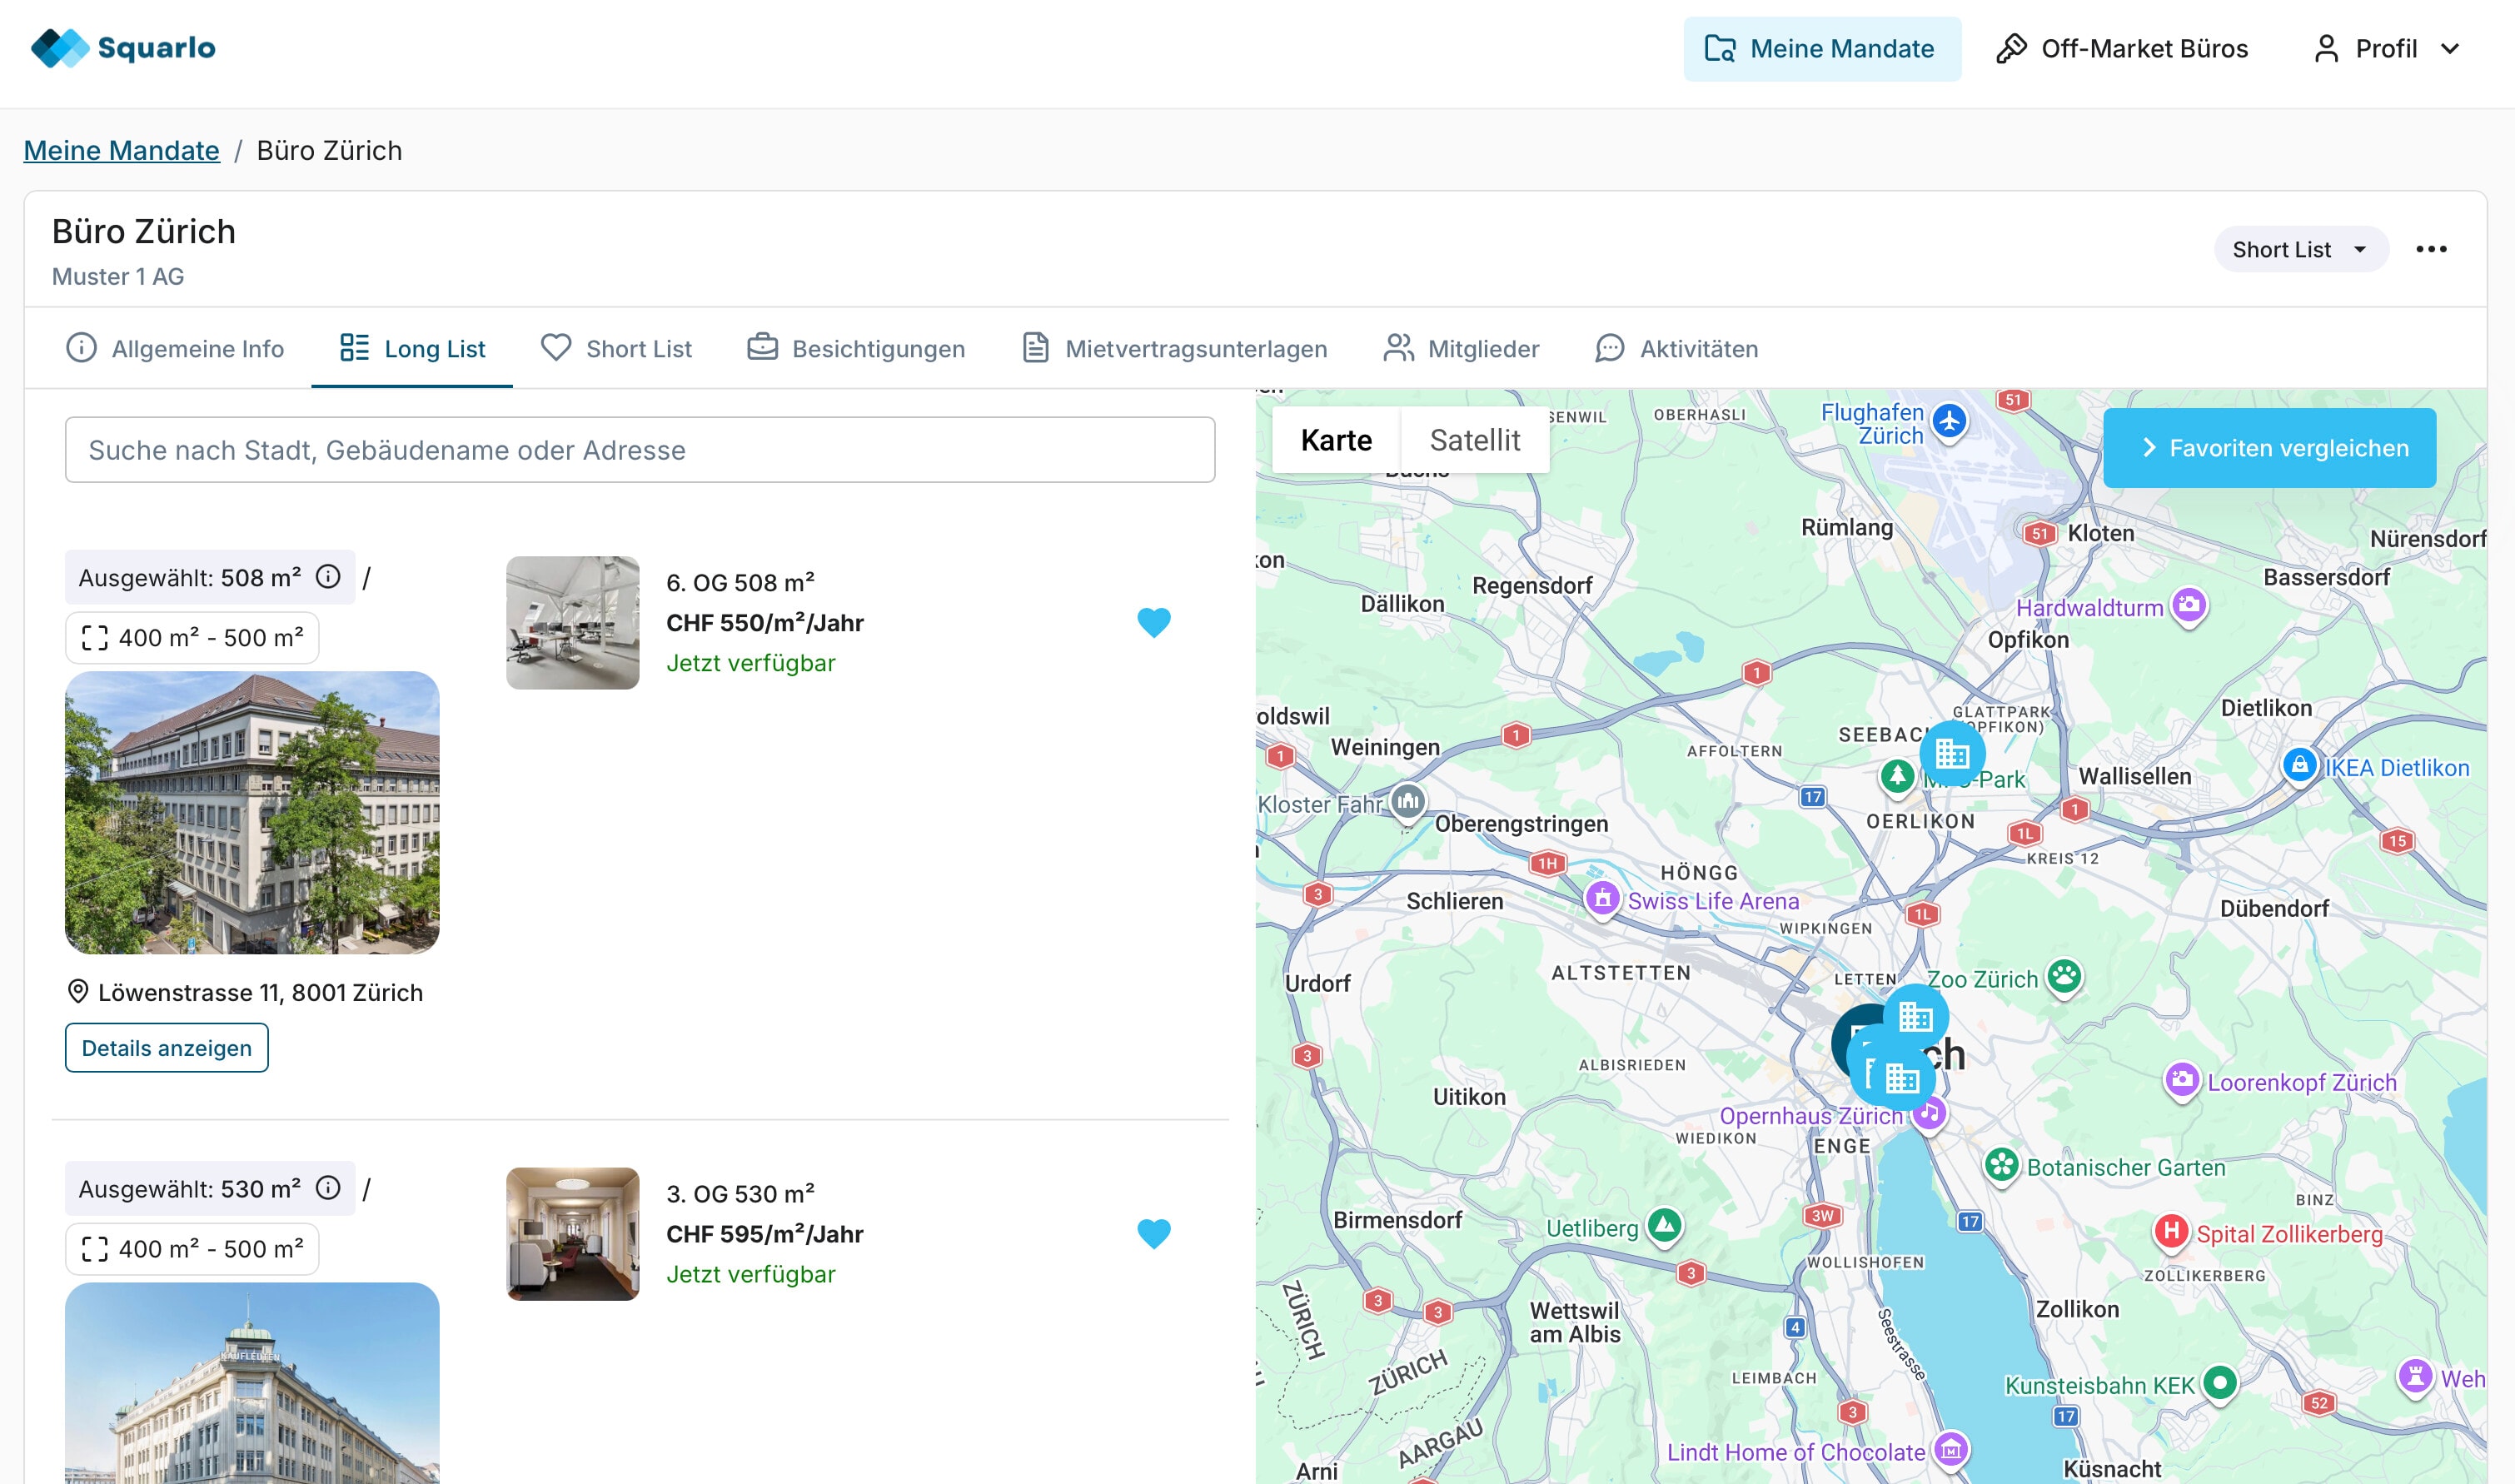Unfavorite the 6. OG 508 m² listing heart
This screenshot has width=2515, height=1484.
[x=1153, y=622]
